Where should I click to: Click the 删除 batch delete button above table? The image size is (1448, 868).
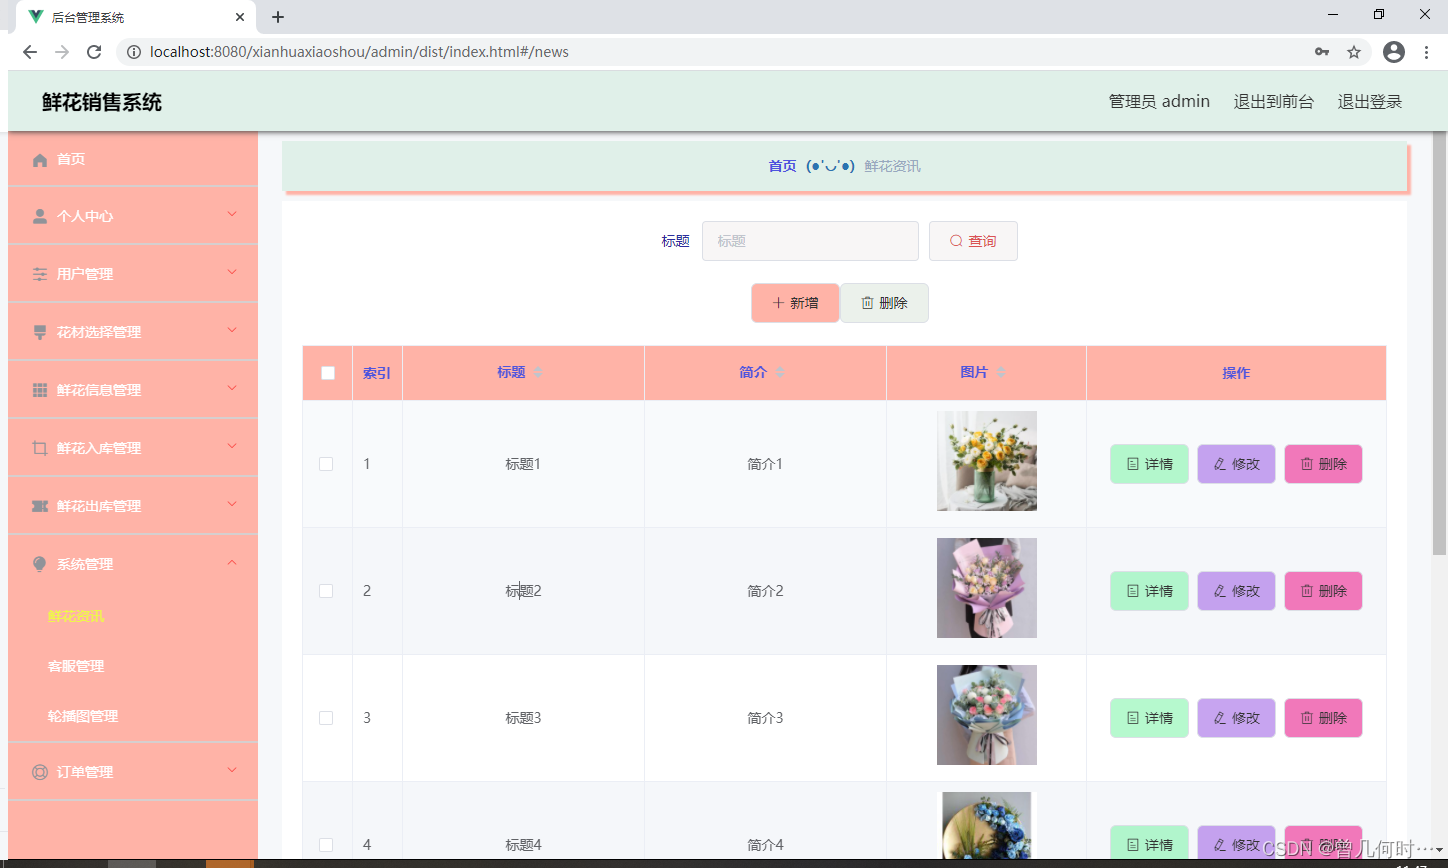[884, 303]
